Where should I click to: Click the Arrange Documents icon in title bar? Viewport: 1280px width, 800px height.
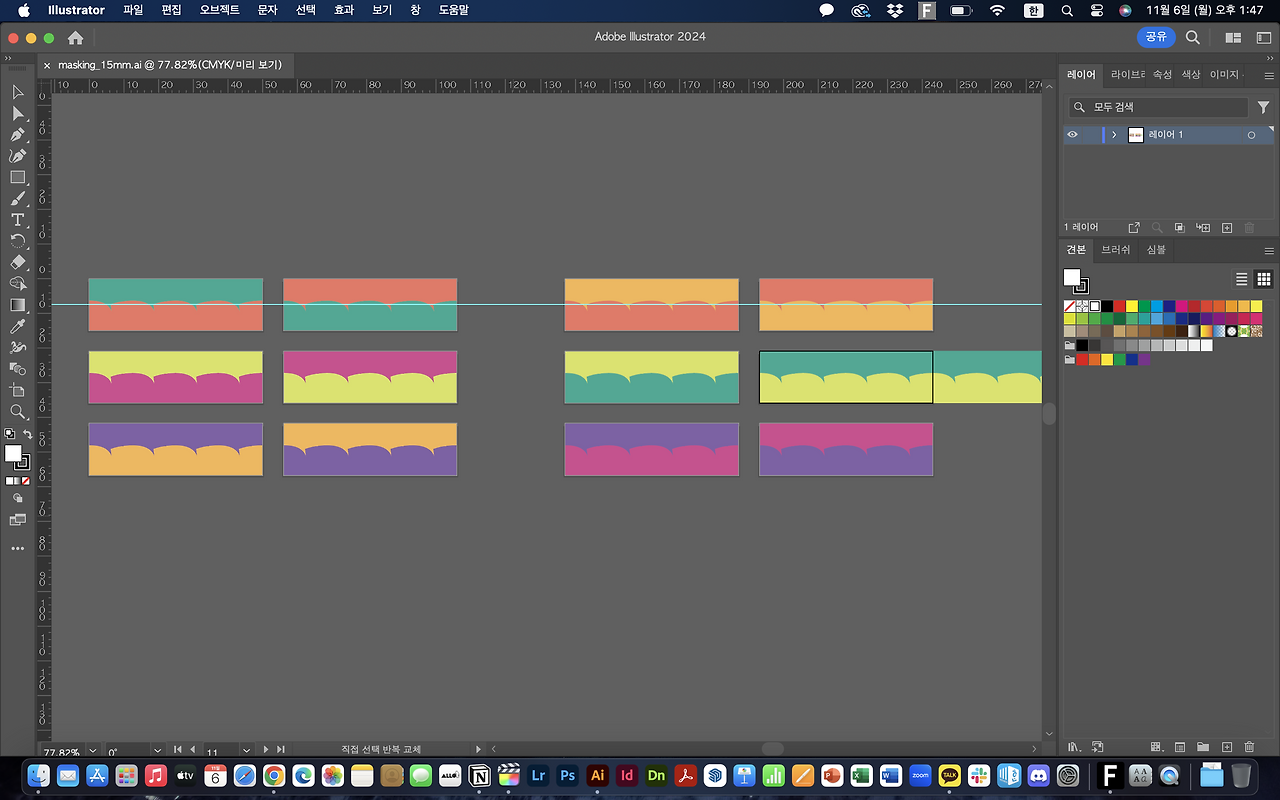(1234, 37)
